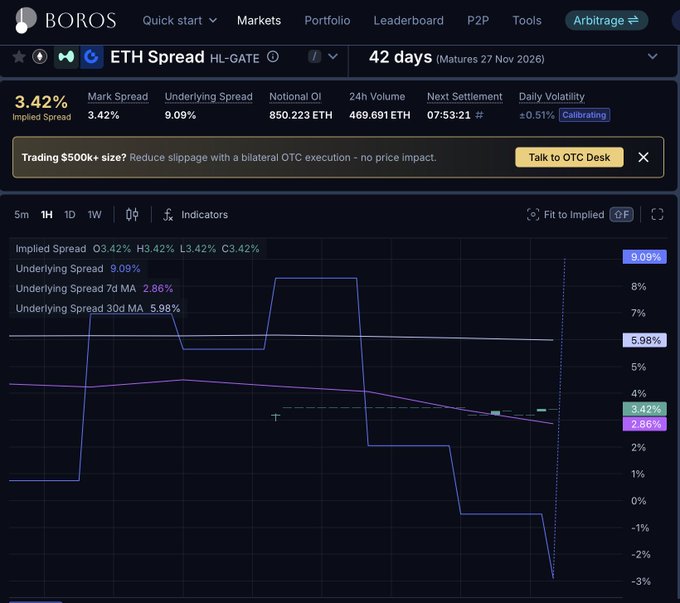
Task: Click the 3.42% Implied Spread headline value
Action: [41, 102]
